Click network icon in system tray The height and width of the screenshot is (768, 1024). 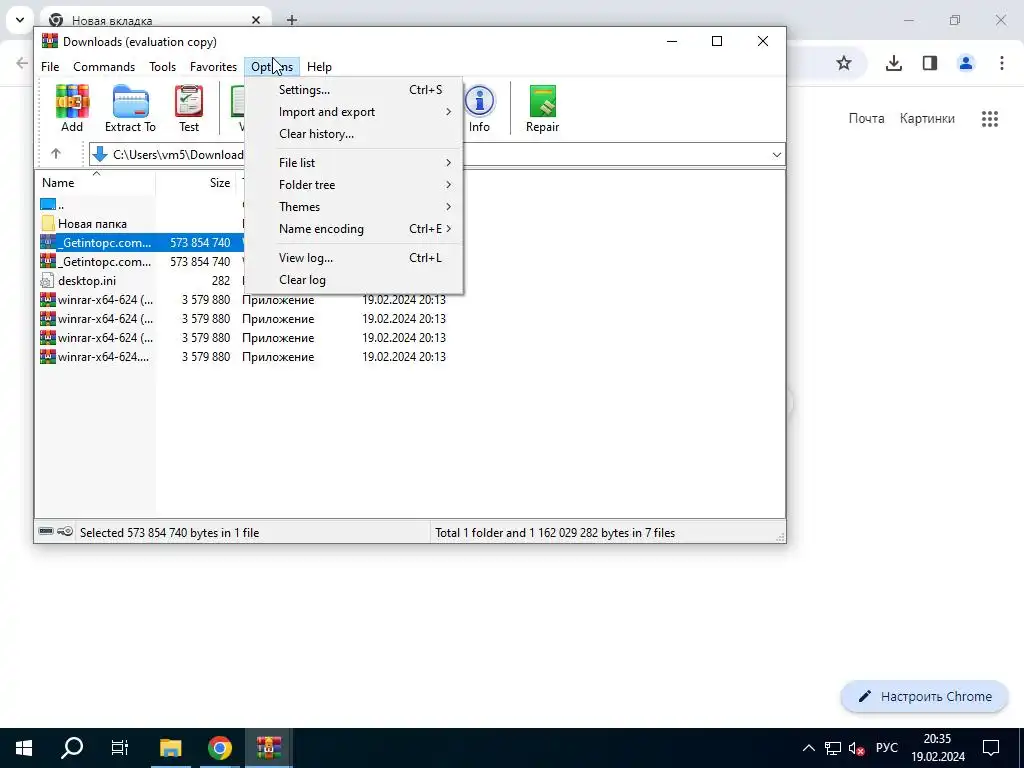tap(833, 748)
